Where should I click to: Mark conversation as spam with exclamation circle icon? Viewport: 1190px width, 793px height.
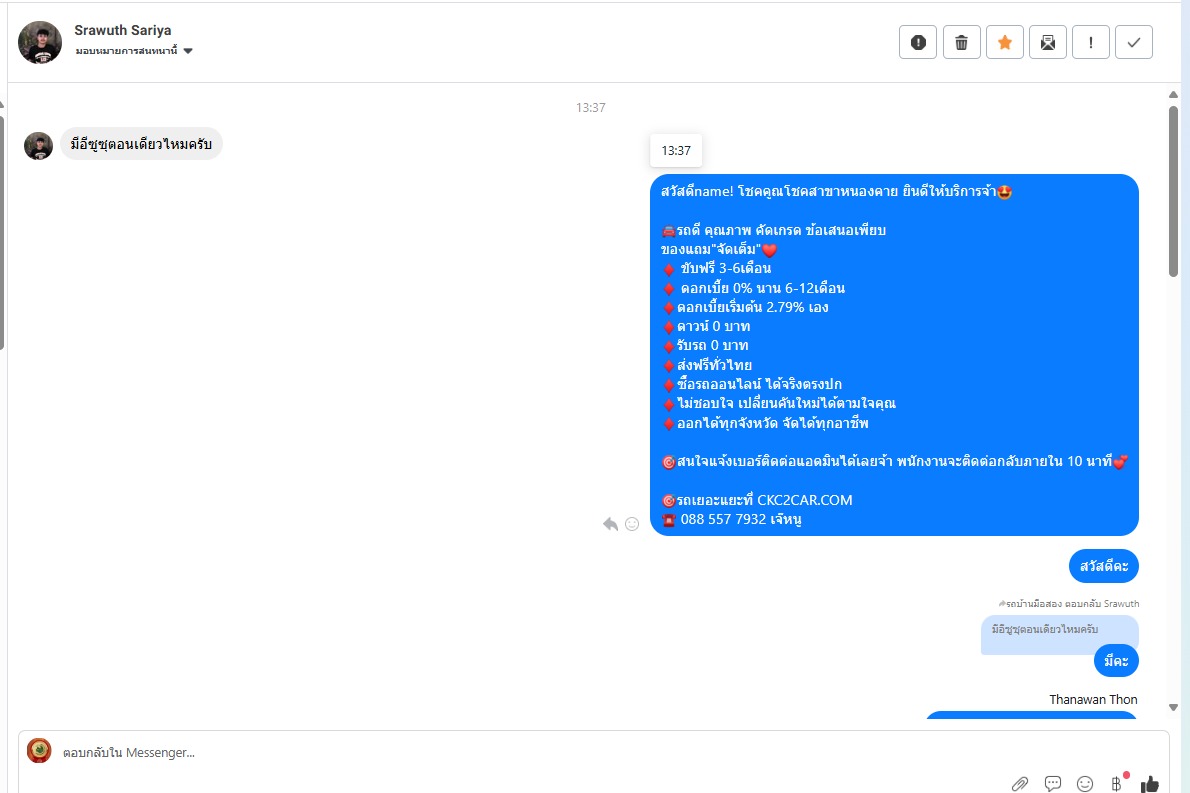(918, 42)
